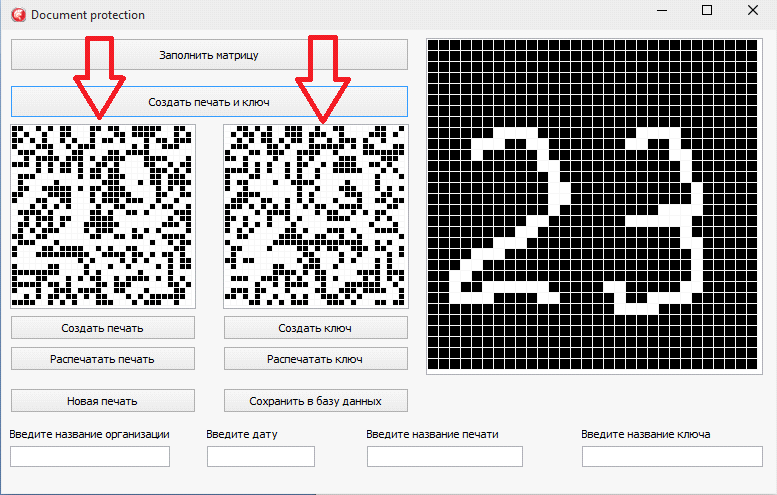Click the Введите название ключа label
This screenshot has height=495, width=777.
click(646, 434)
